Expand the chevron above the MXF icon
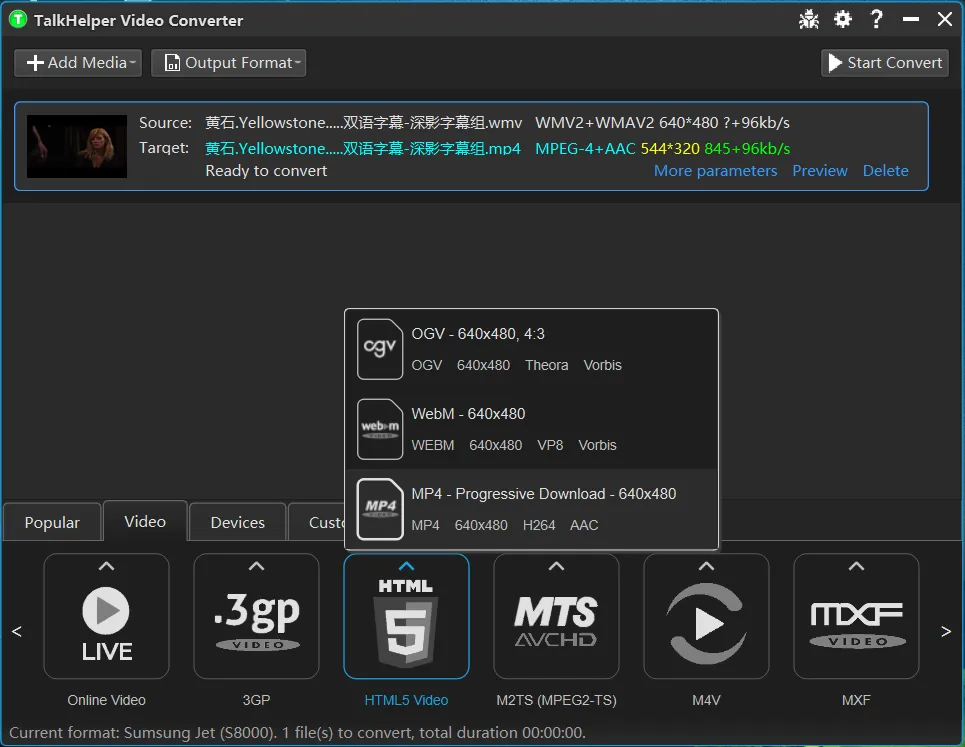The image size is (965, 747). 856,566
